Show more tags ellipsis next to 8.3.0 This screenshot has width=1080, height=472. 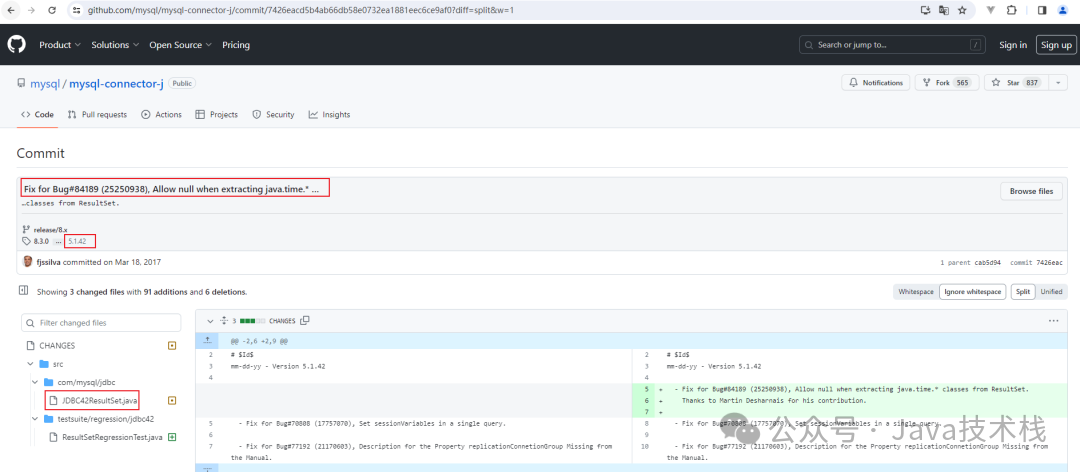57,241
